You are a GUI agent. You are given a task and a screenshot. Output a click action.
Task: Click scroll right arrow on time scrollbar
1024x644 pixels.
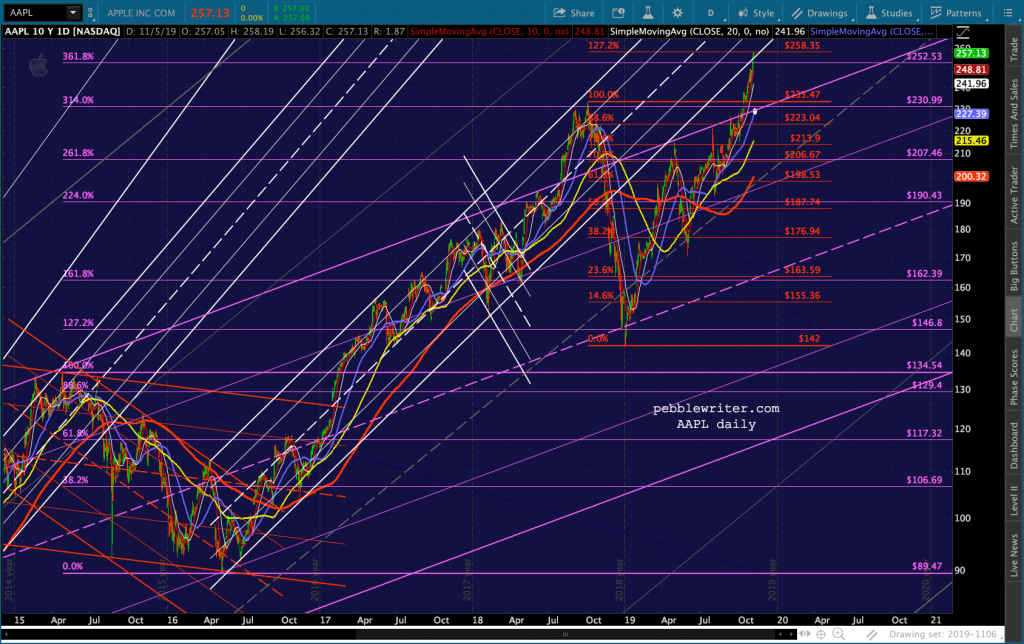point(791,634)
